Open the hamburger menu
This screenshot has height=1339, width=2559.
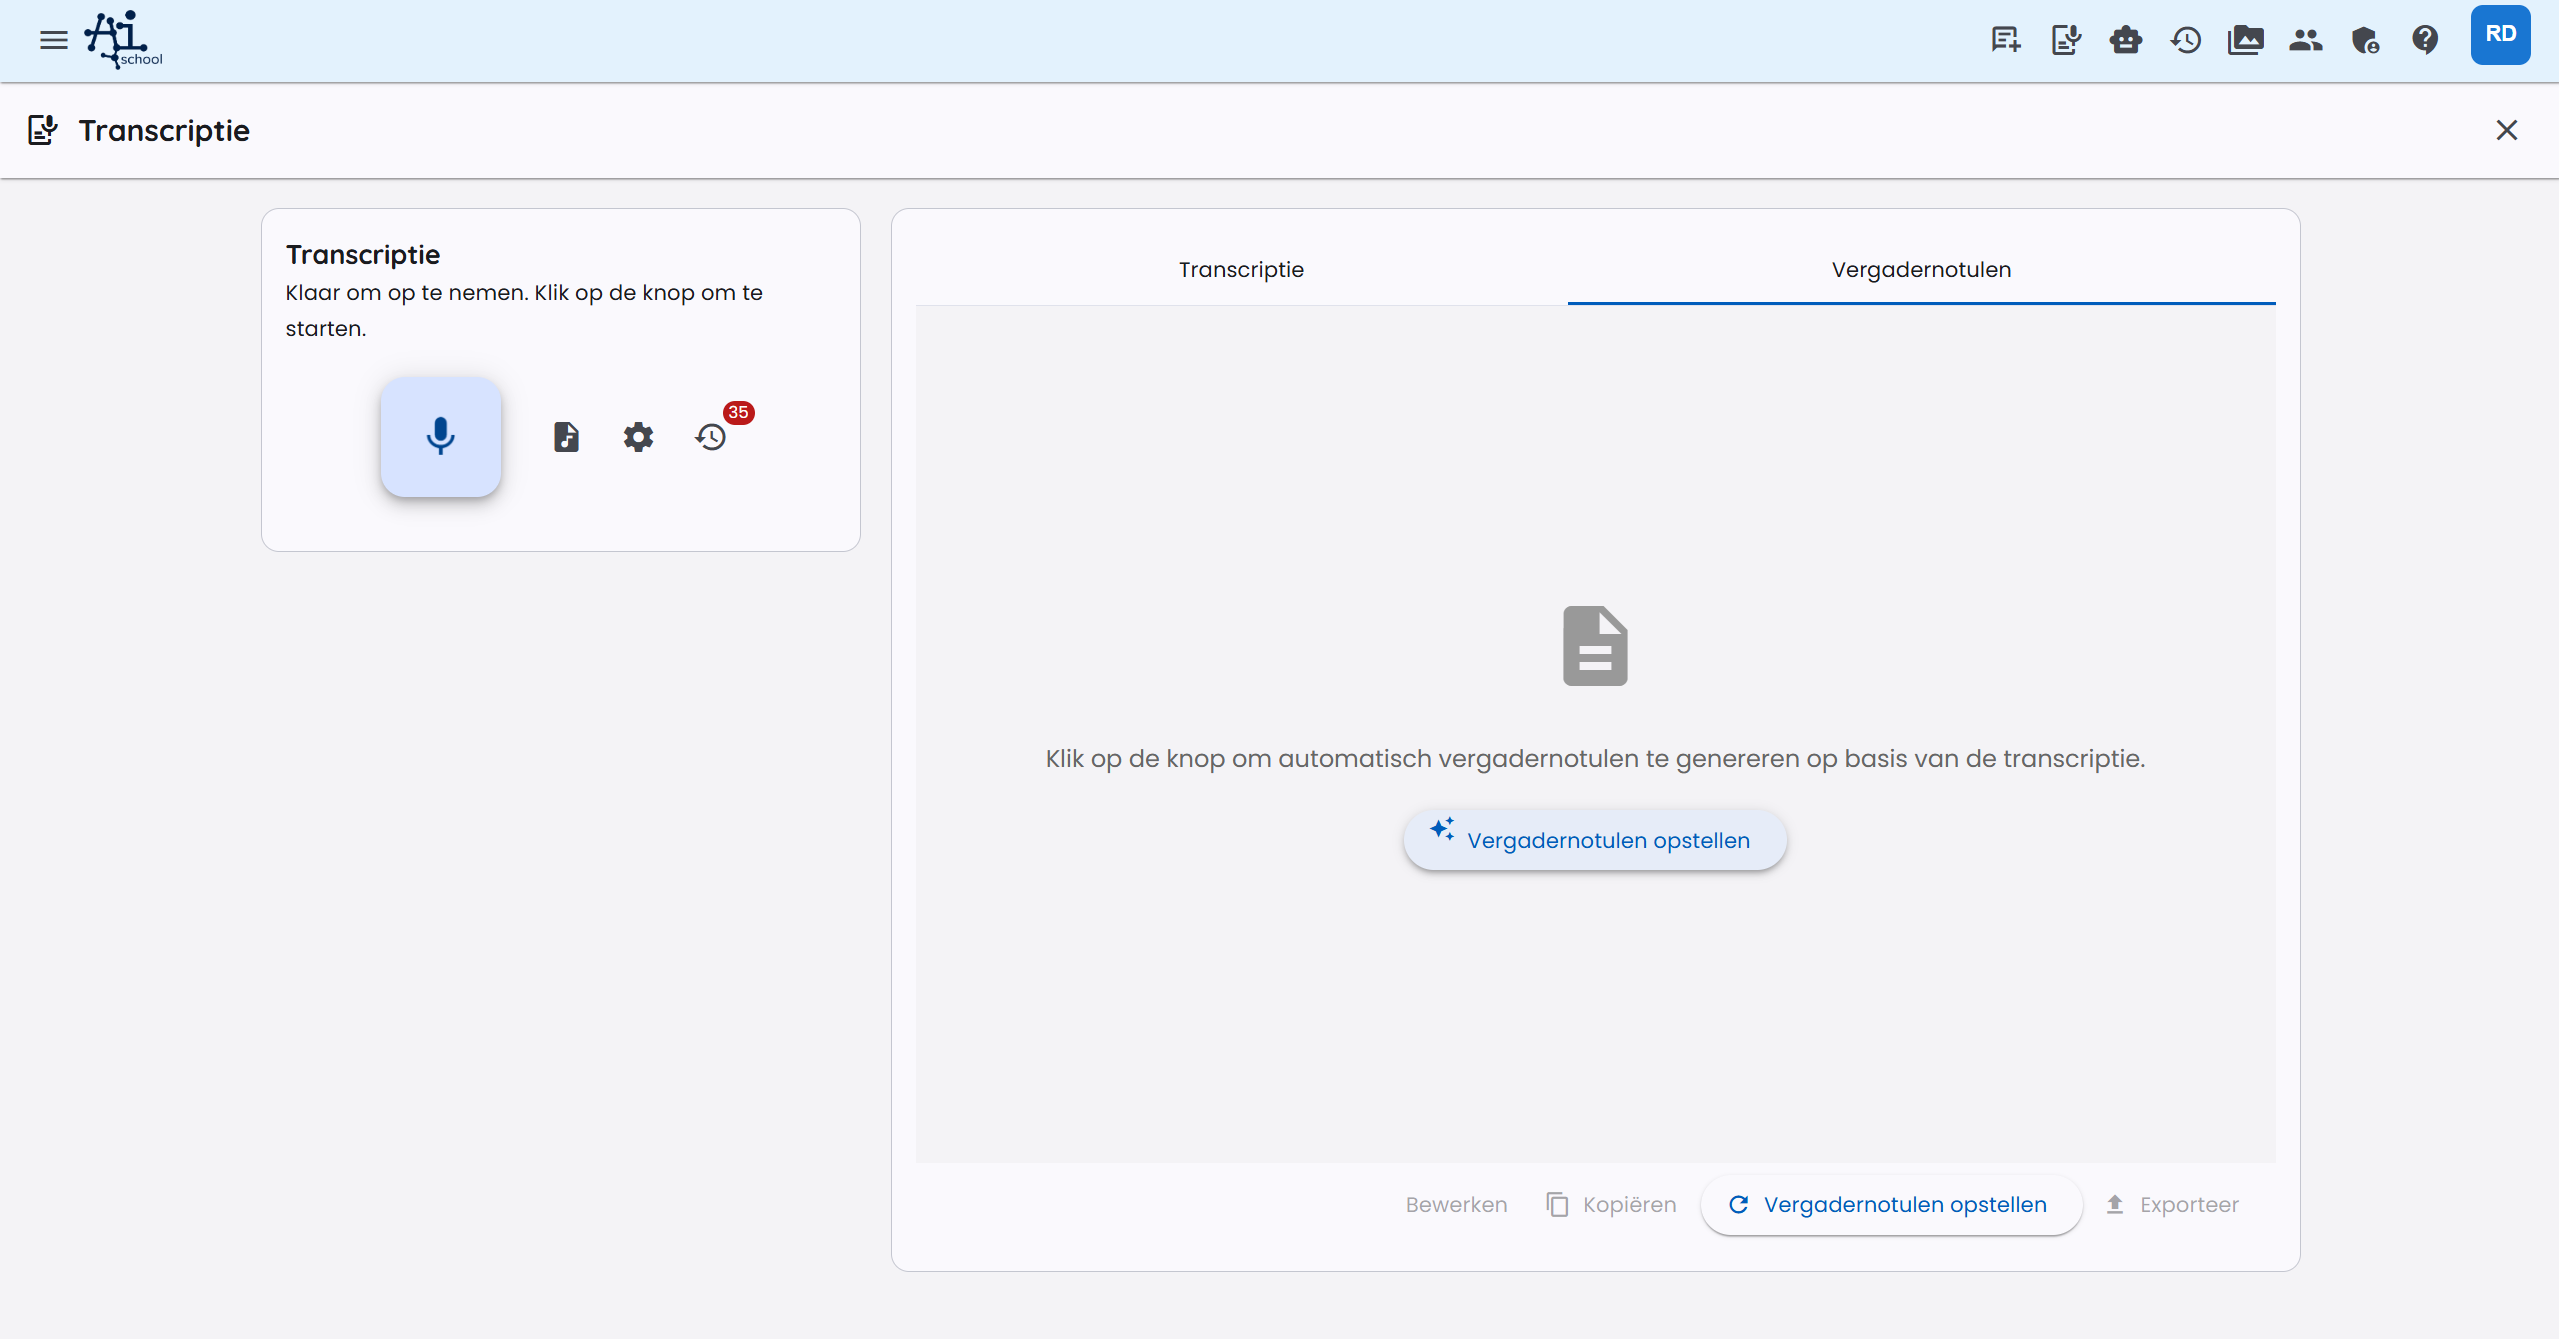point(54,40)
